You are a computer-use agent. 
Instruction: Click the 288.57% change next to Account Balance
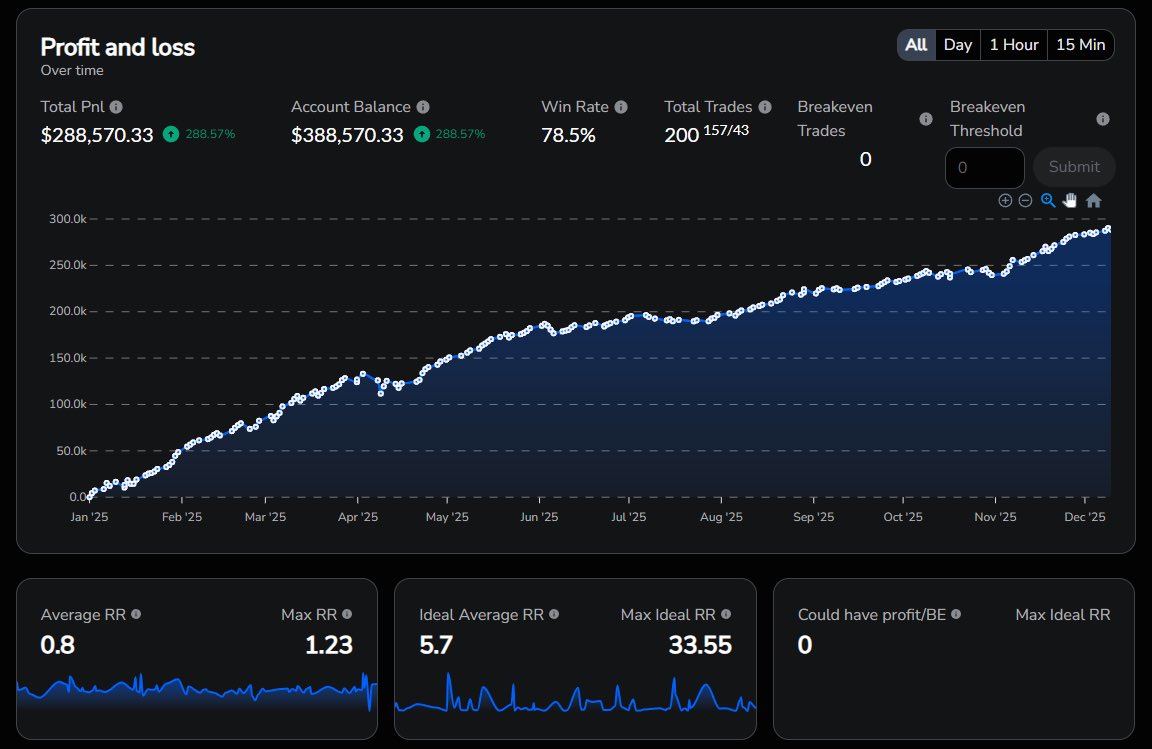pos(461,134)
